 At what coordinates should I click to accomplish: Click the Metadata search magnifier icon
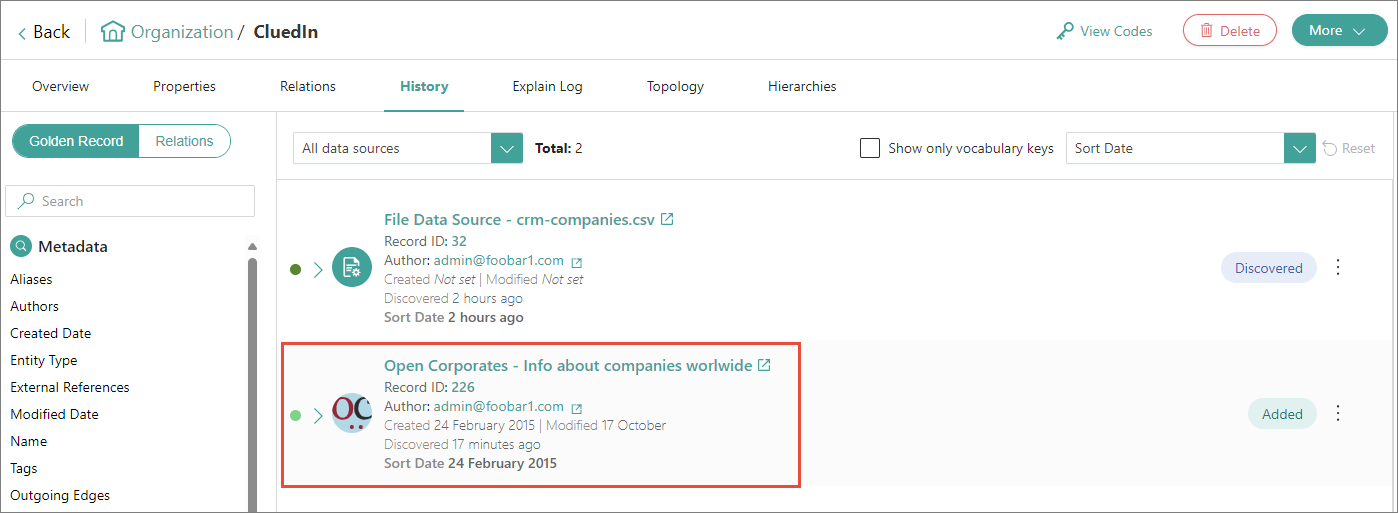[21, 247]
